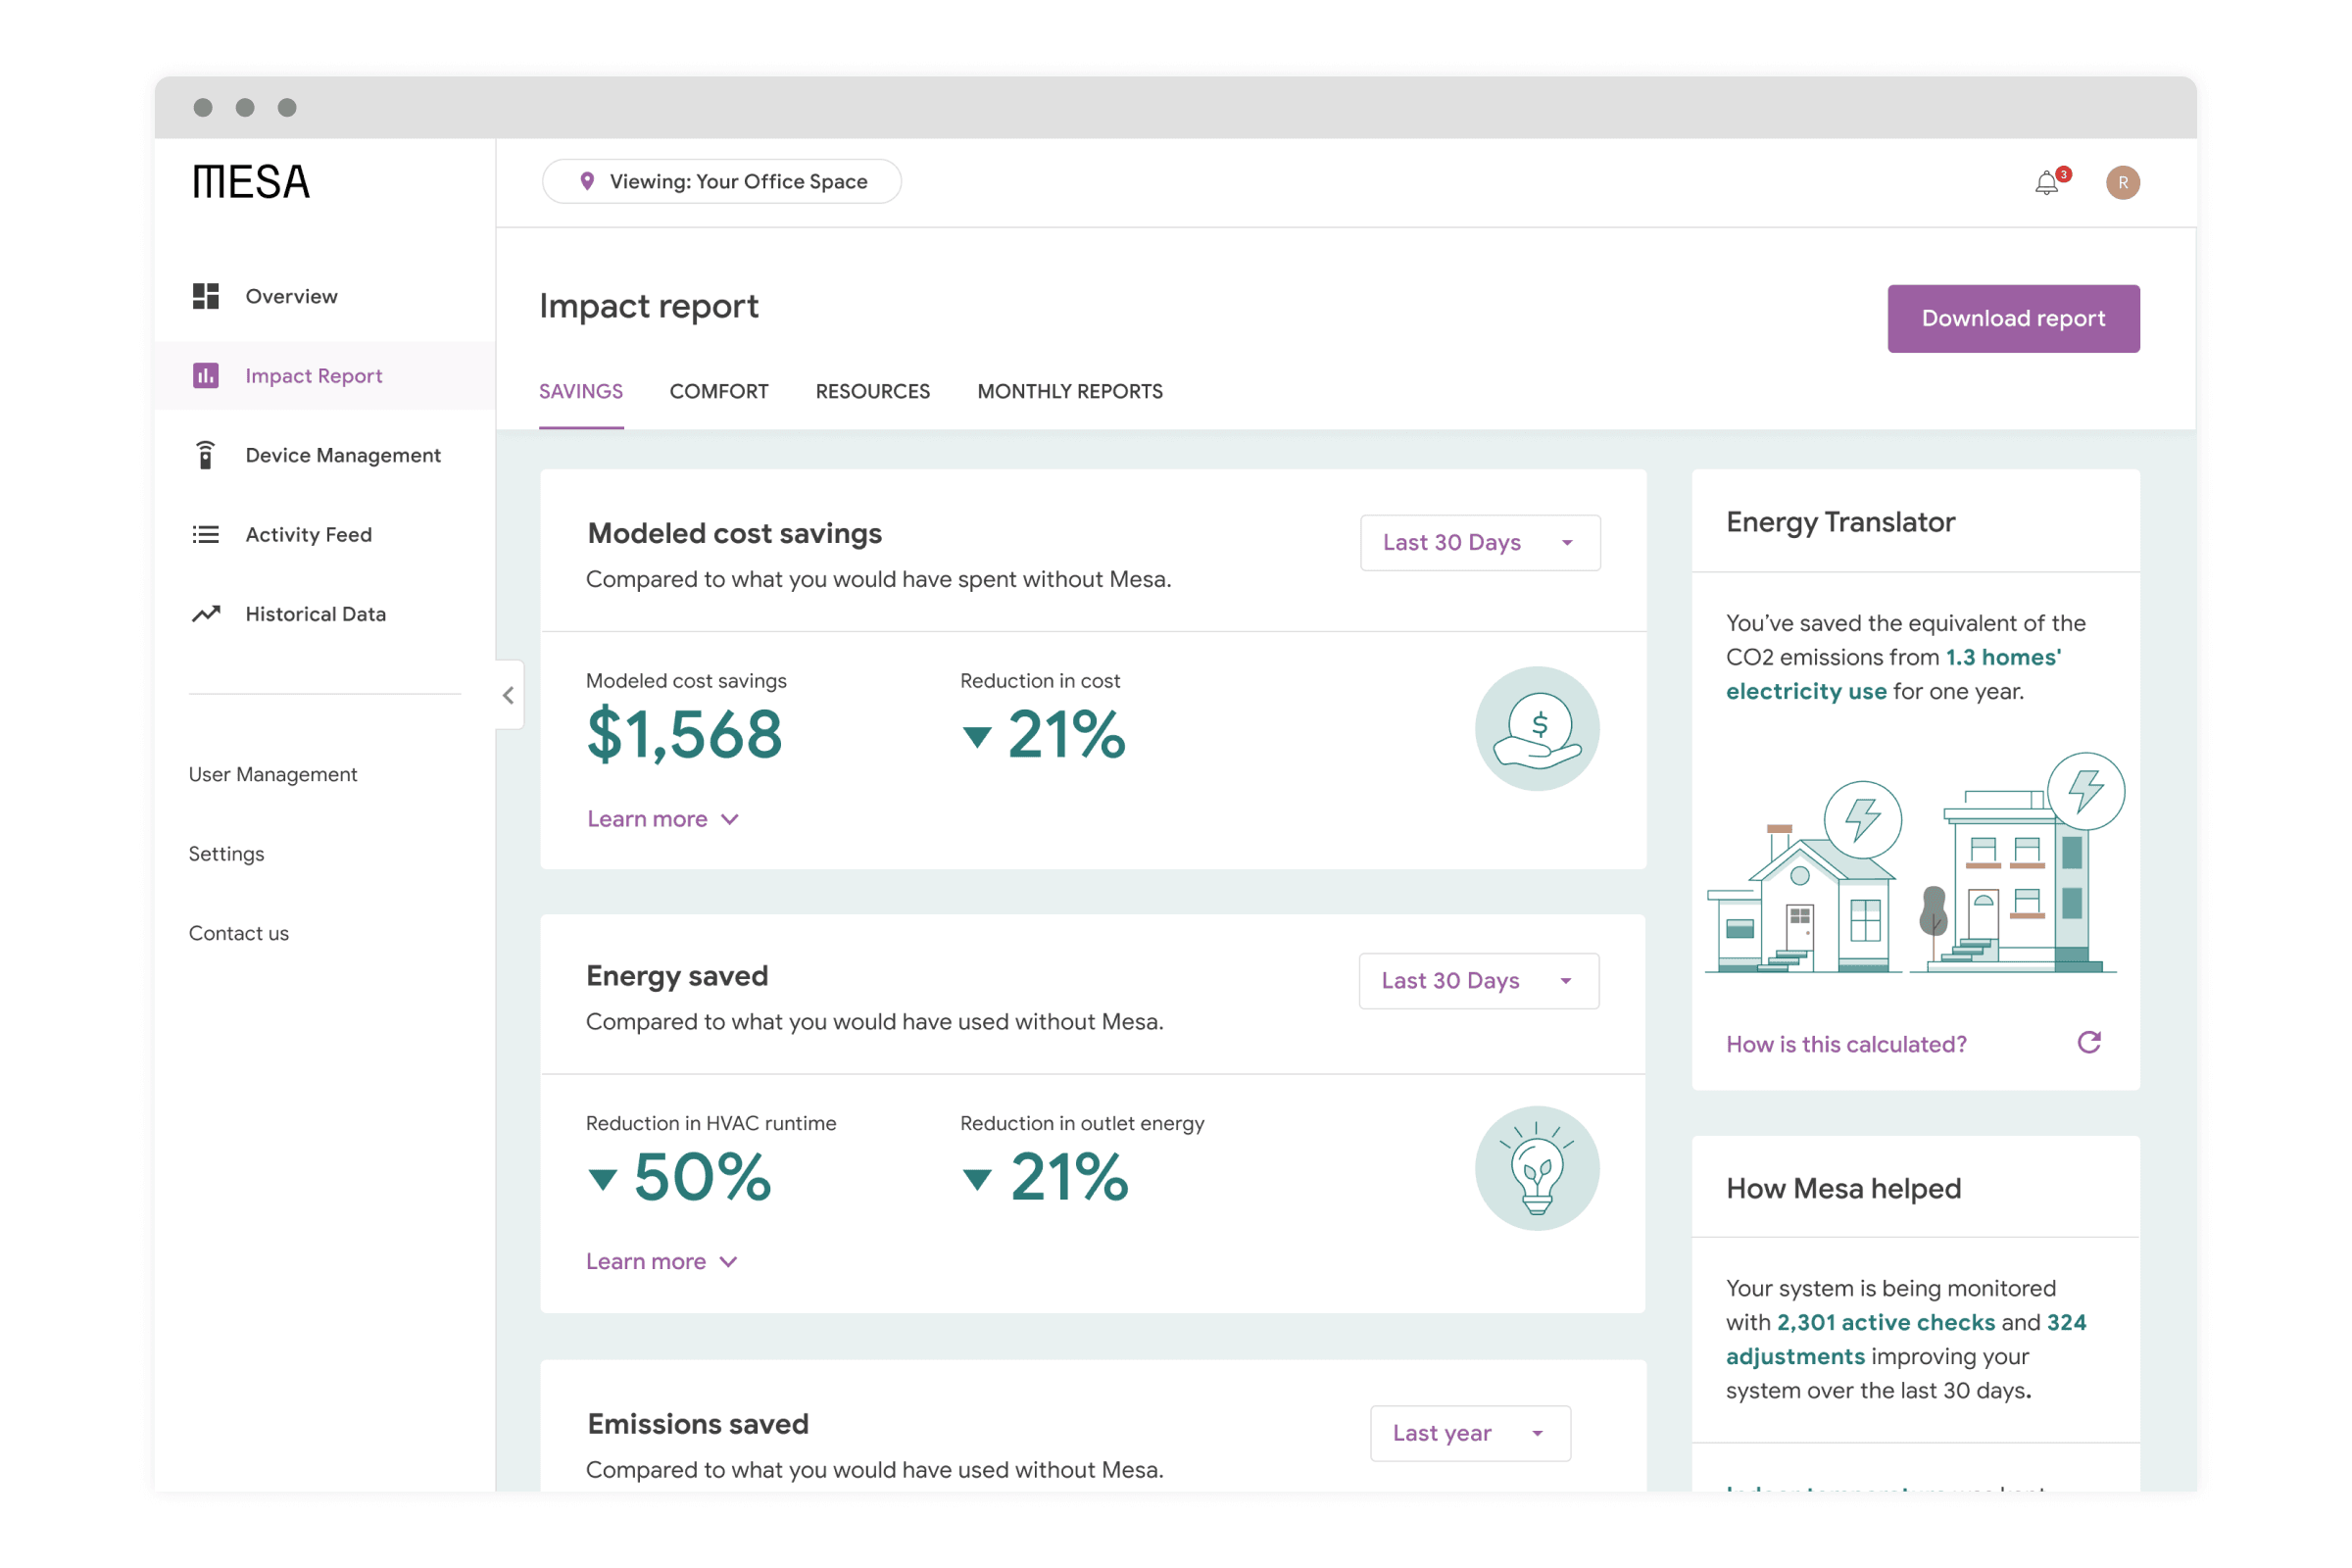
Task: Click the How Mesa helped heading
Action: point(1844,1188)
